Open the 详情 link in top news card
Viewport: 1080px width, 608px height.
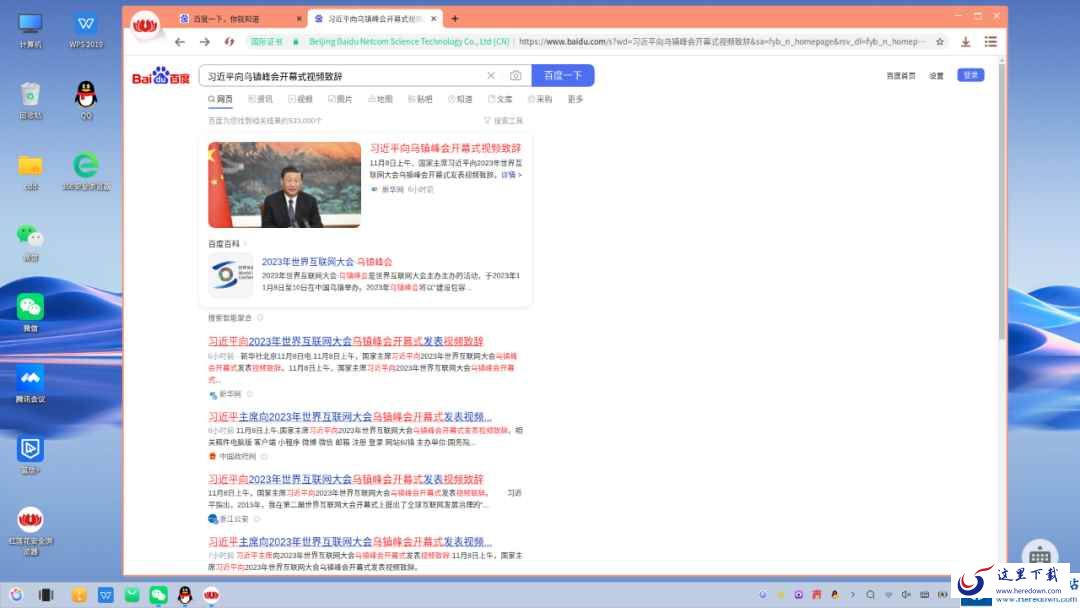pyautogui.click(x=510, y=176)
